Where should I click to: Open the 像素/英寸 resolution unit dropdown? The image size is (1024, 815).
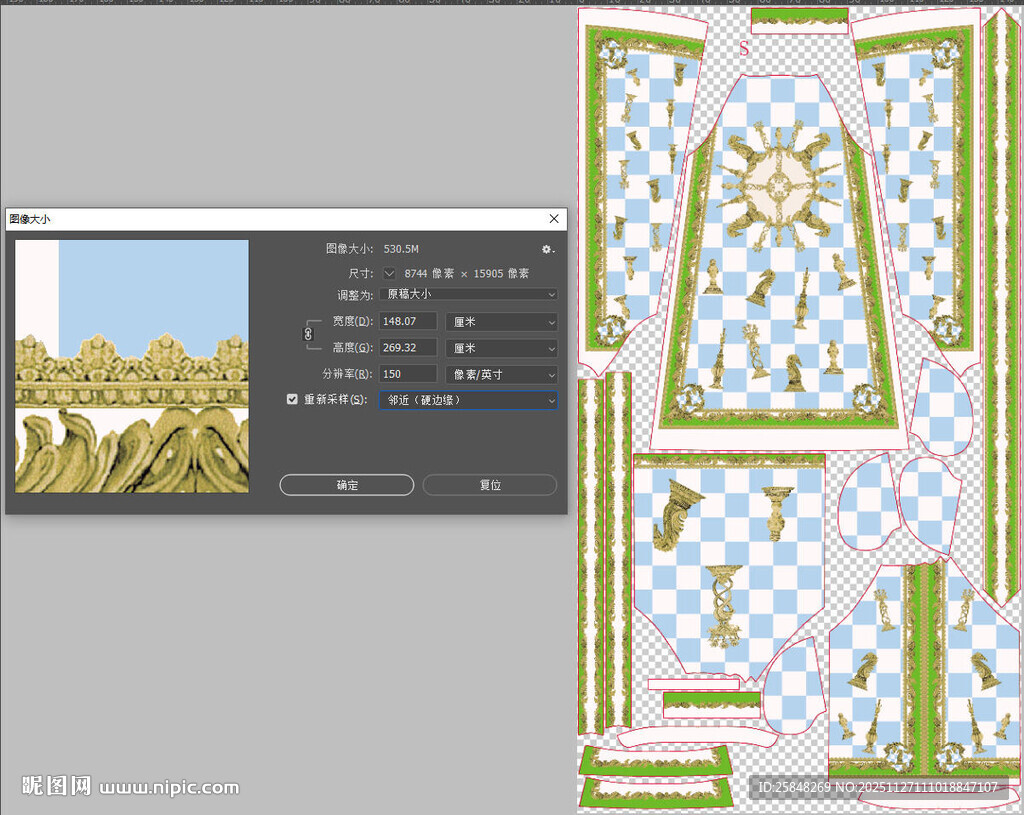point(500,374)
